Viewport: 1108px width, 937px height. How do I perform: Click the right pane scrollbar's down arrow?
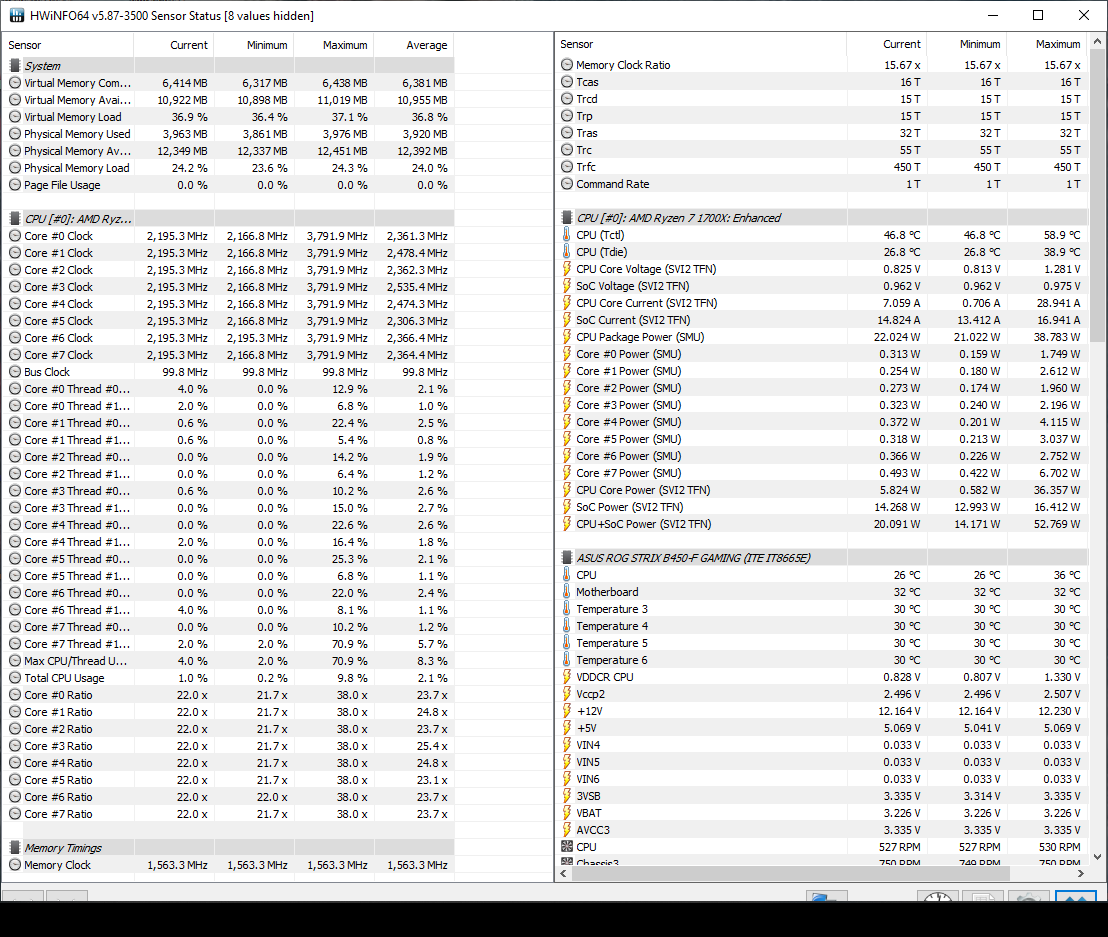point(1097,856)
